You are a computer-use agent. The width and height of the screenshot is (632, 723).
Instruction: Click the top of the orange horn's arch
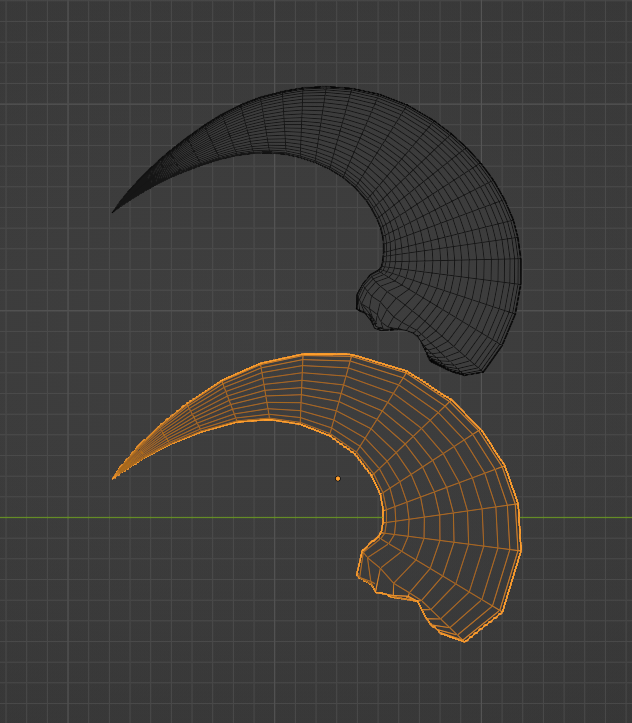tap(323, 355)
